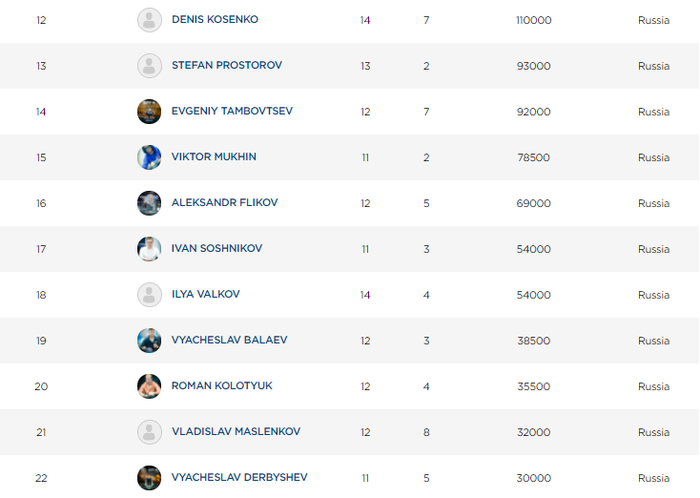Click Vladislav Maslenkov's default avatar icon
This screenshot has width=700, height=498.
(149, 432)
